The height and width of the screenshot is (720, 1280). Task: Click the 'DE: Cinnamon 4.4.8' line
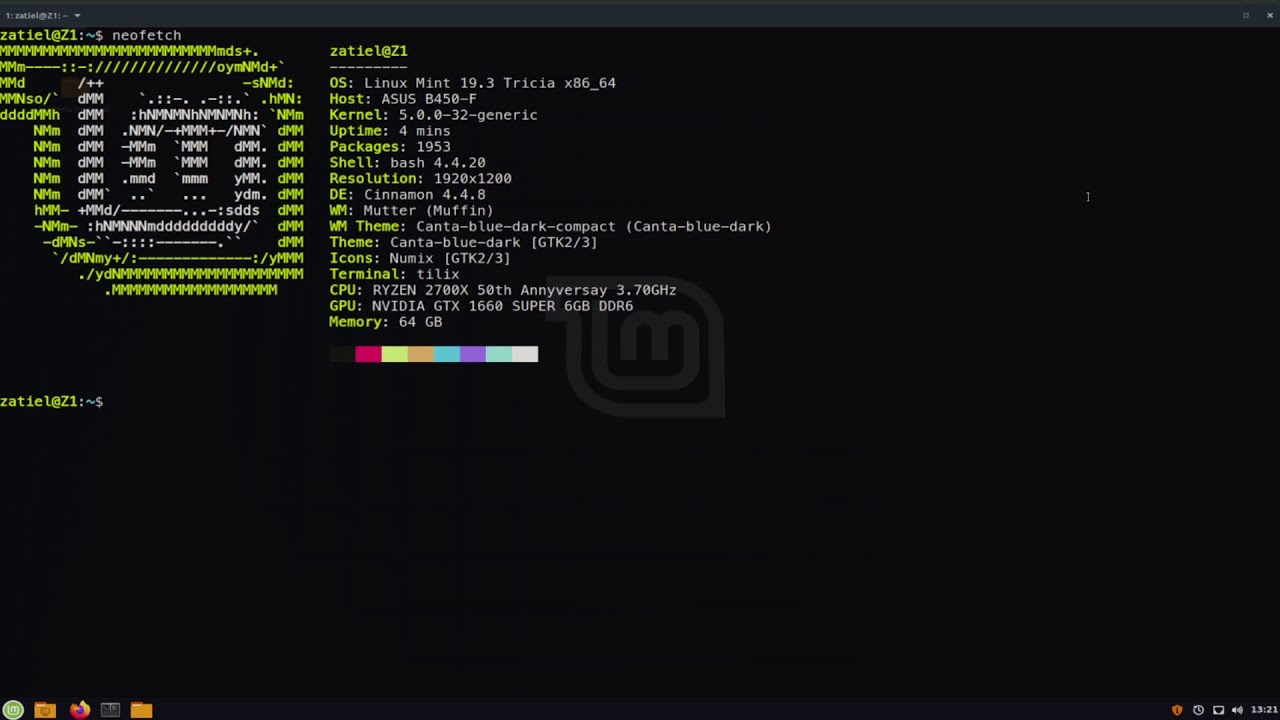[407, 195]
